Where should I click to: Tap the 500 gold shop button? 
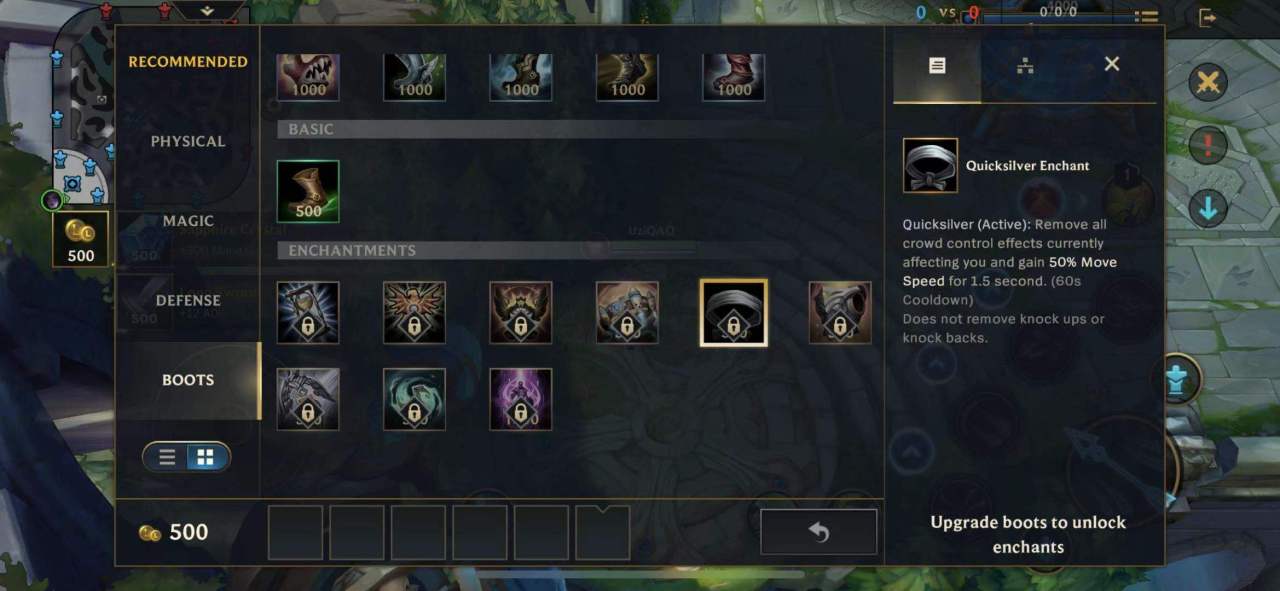point(81,238)
